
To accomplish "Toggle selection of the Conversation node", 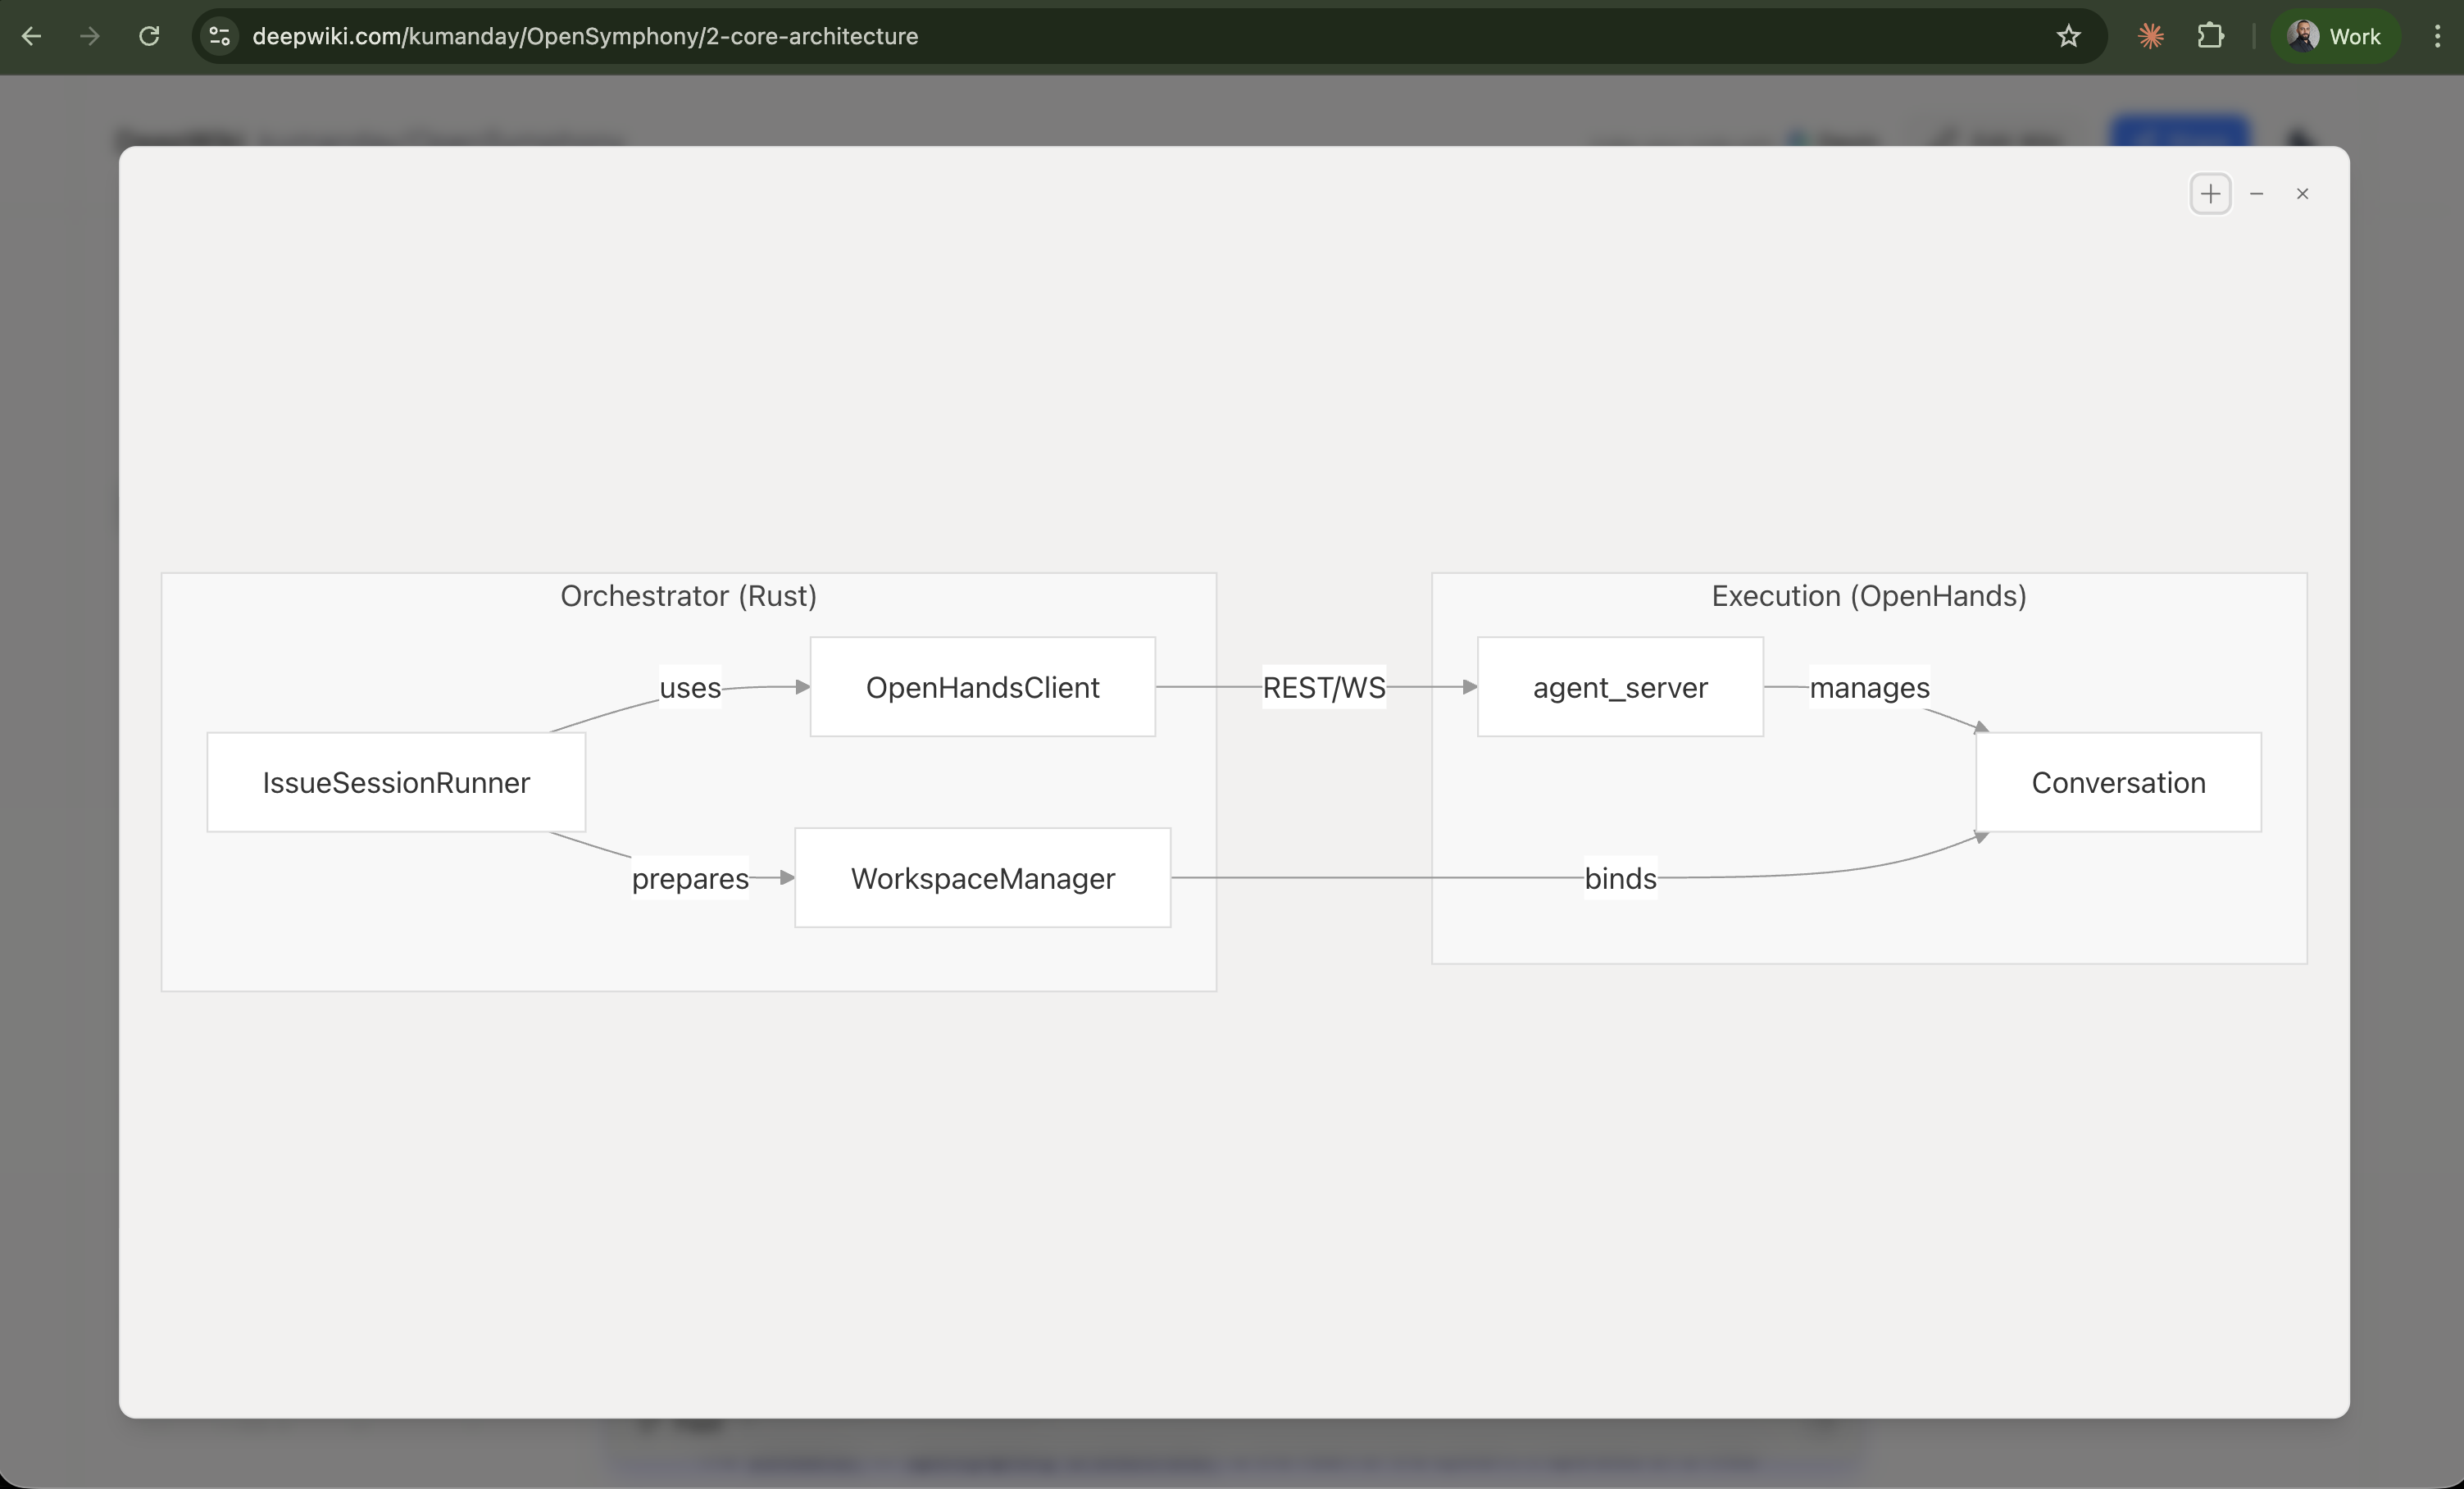I will pos(2118,782).
